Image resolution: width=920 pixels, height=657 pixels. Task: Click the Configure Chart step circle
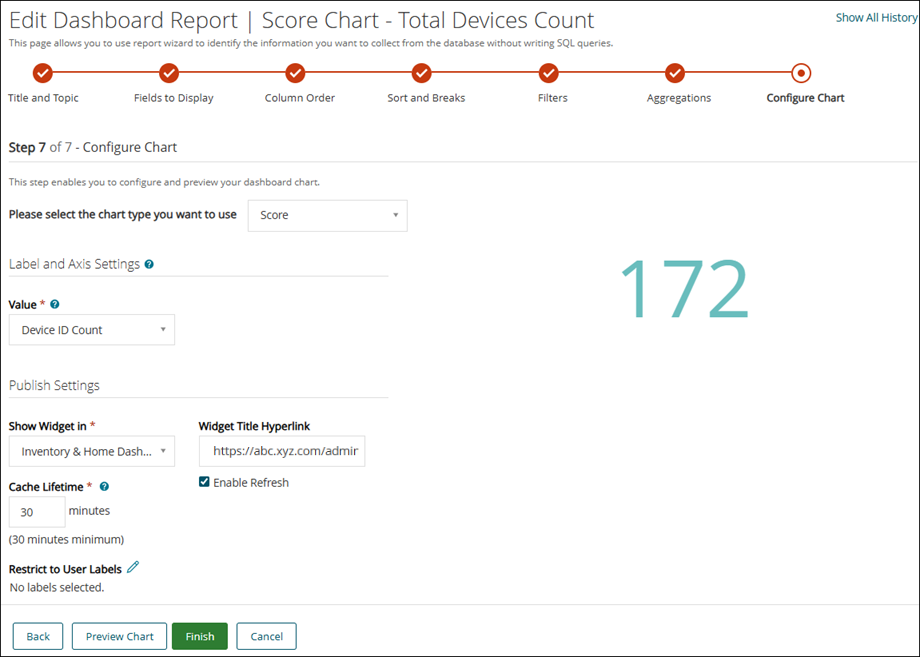[801, 73]
